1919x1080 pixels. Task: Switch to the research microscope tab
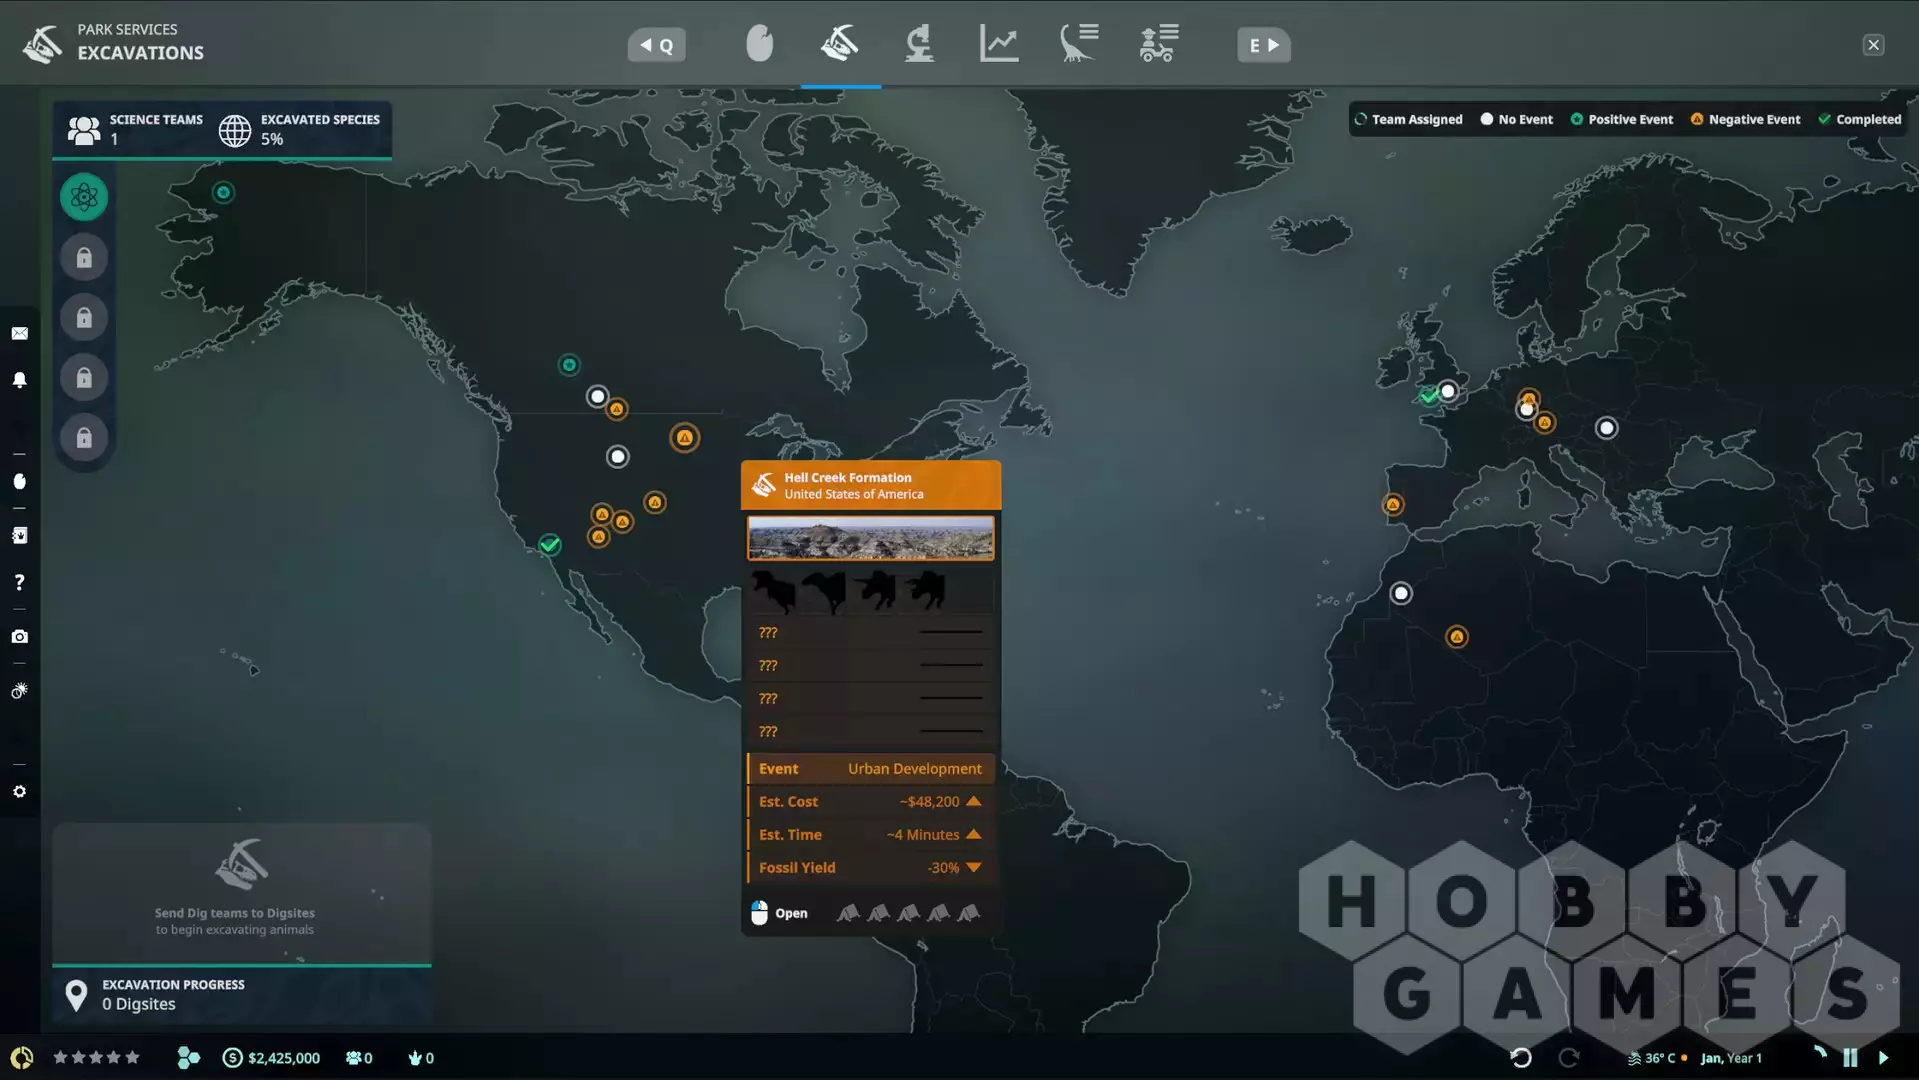(919, 45)
